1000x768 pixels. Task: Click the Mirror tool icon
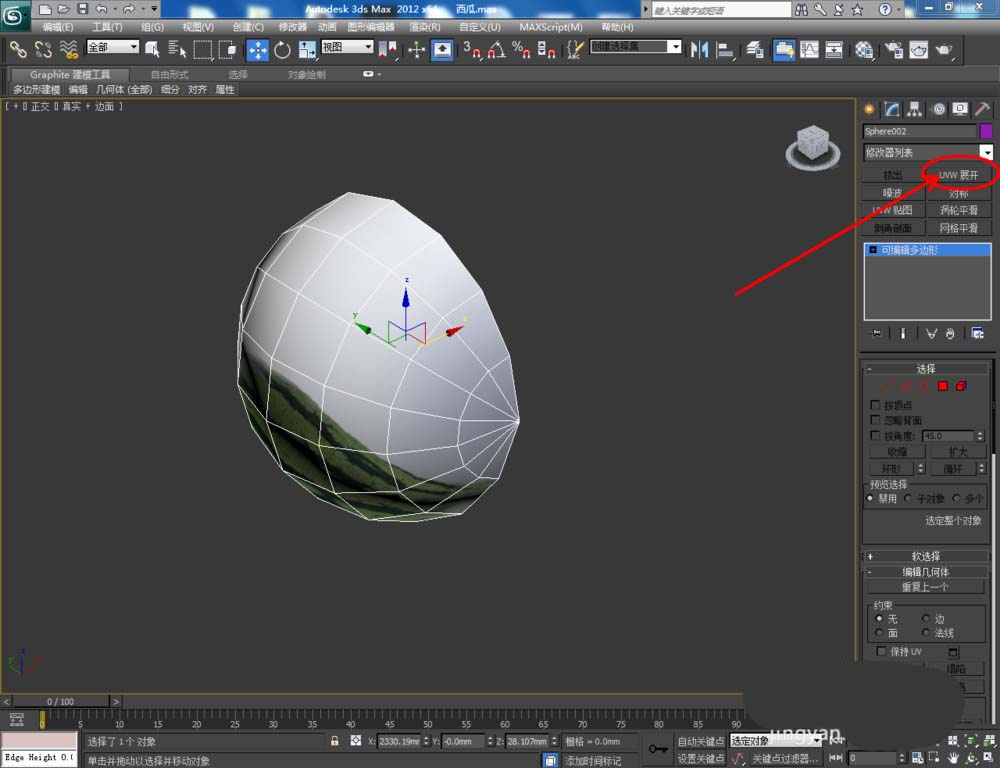699,49
